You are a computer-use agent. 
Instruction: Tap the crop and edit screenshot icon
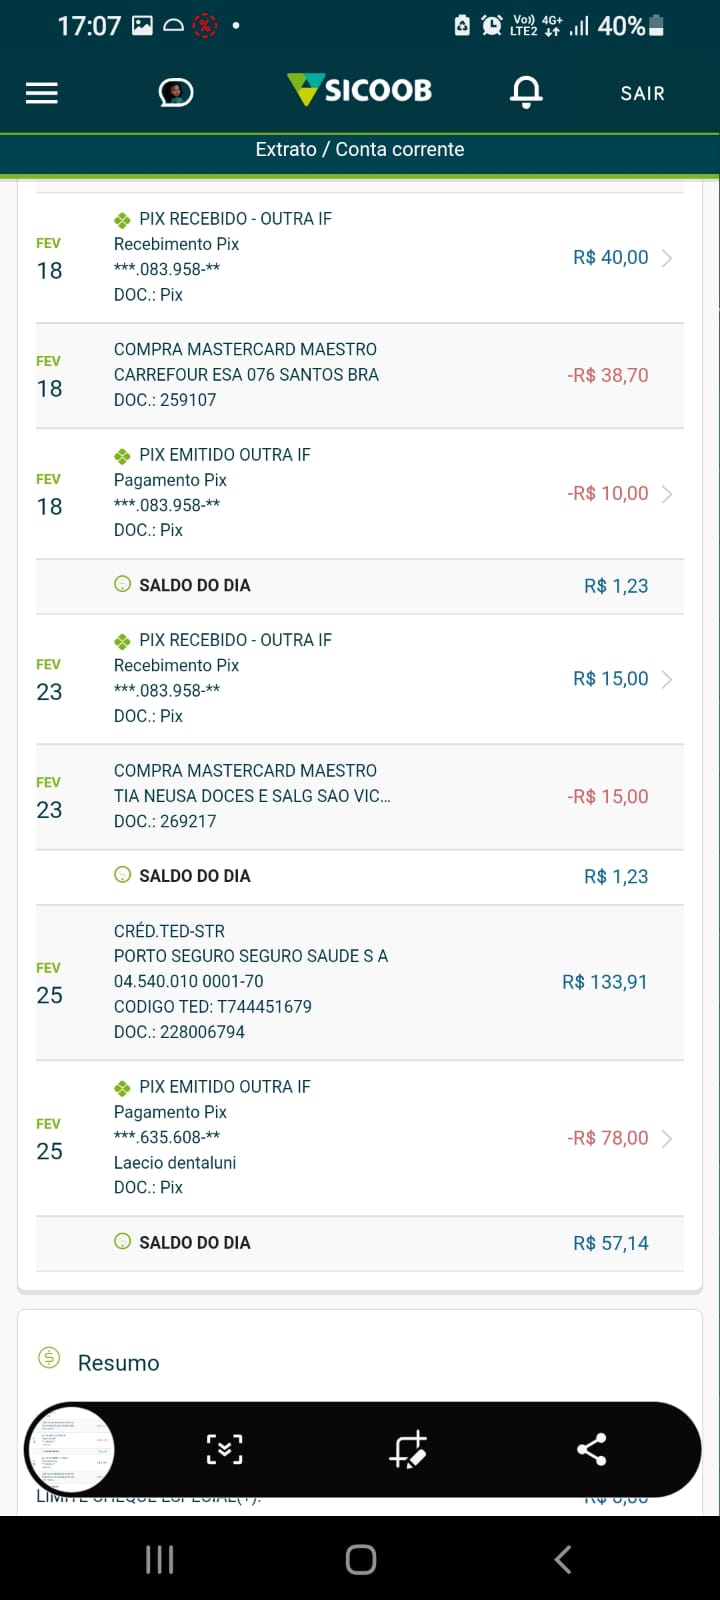[x=408, y=1449]
